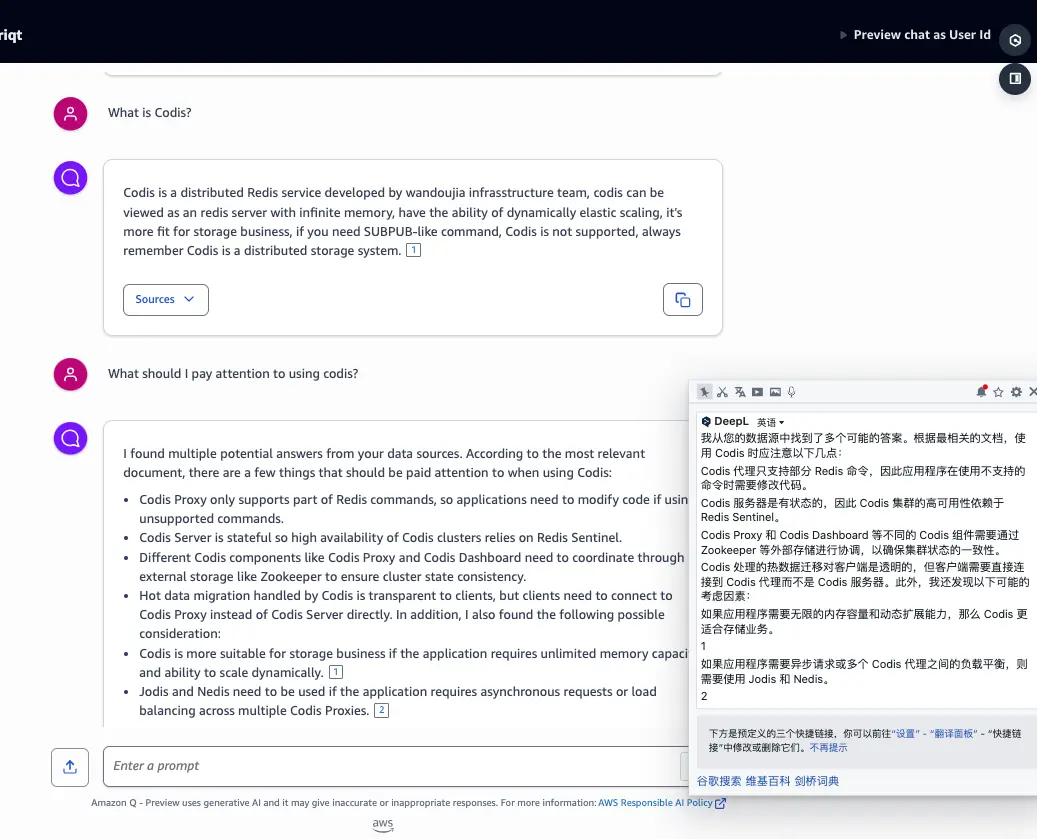Click the star favorite icon in popup
Viewport: 1037px width, 839px height.
(x=999, y=392)
